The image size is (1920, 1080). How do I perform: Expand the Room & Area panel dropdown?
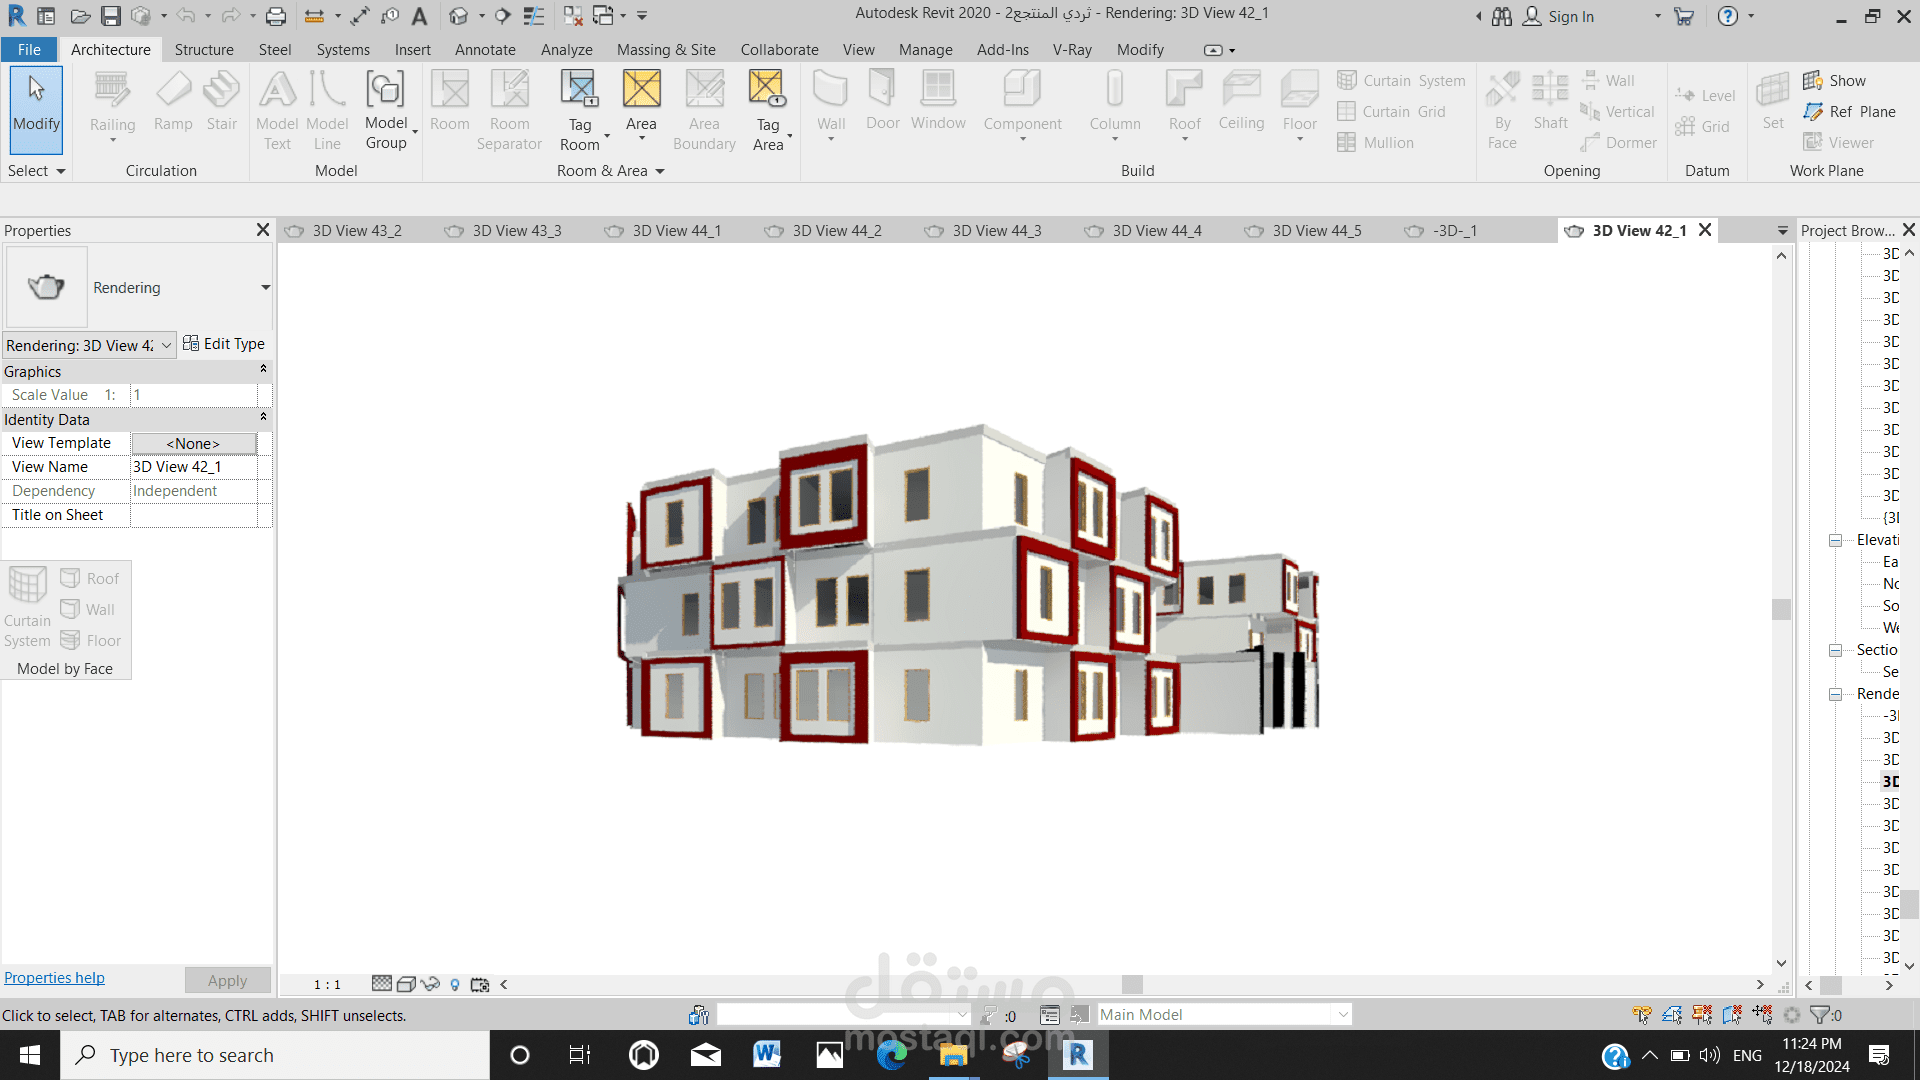pyautogui.click(x=660, y=171)
